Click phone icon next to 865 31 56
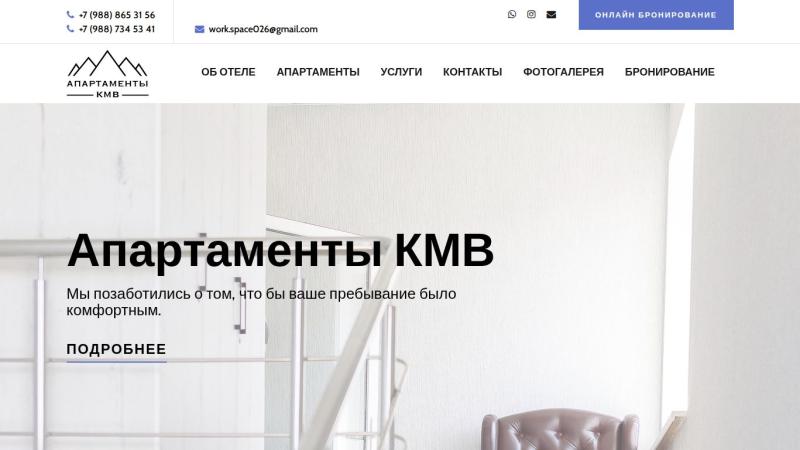 click(x=70, y=15)
